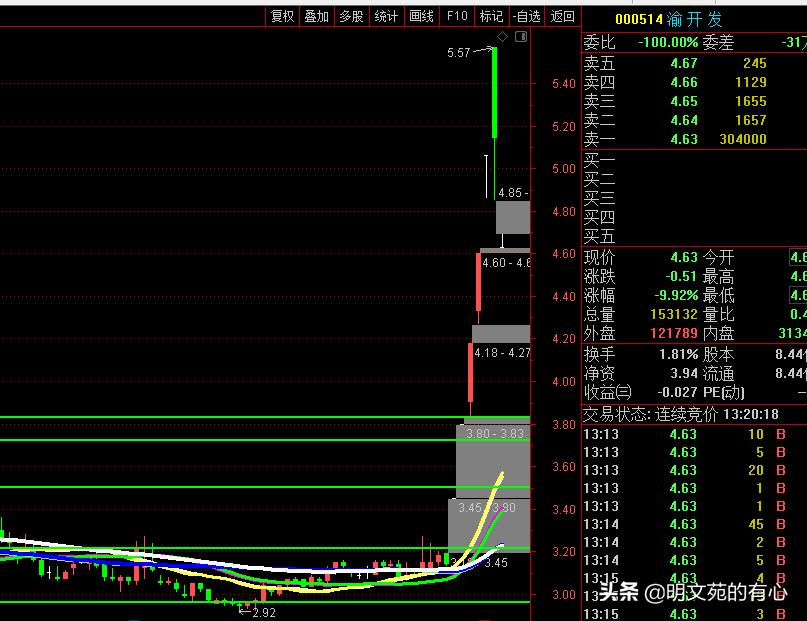The width and height of the screenshot is (807, 621).
Task: Click the 买一 bid row
Action: (694, 161)
